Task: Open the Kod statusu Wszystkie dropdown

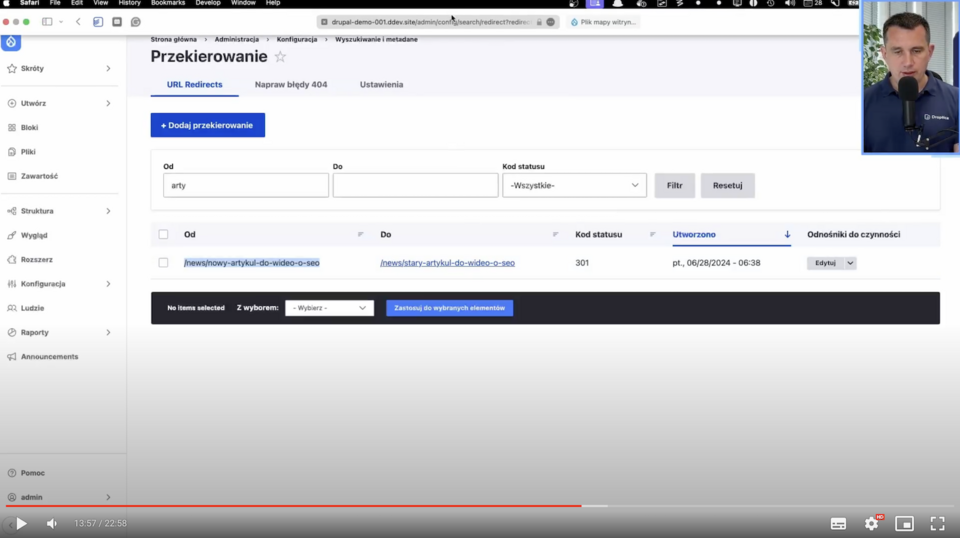Action: [574, 185]
